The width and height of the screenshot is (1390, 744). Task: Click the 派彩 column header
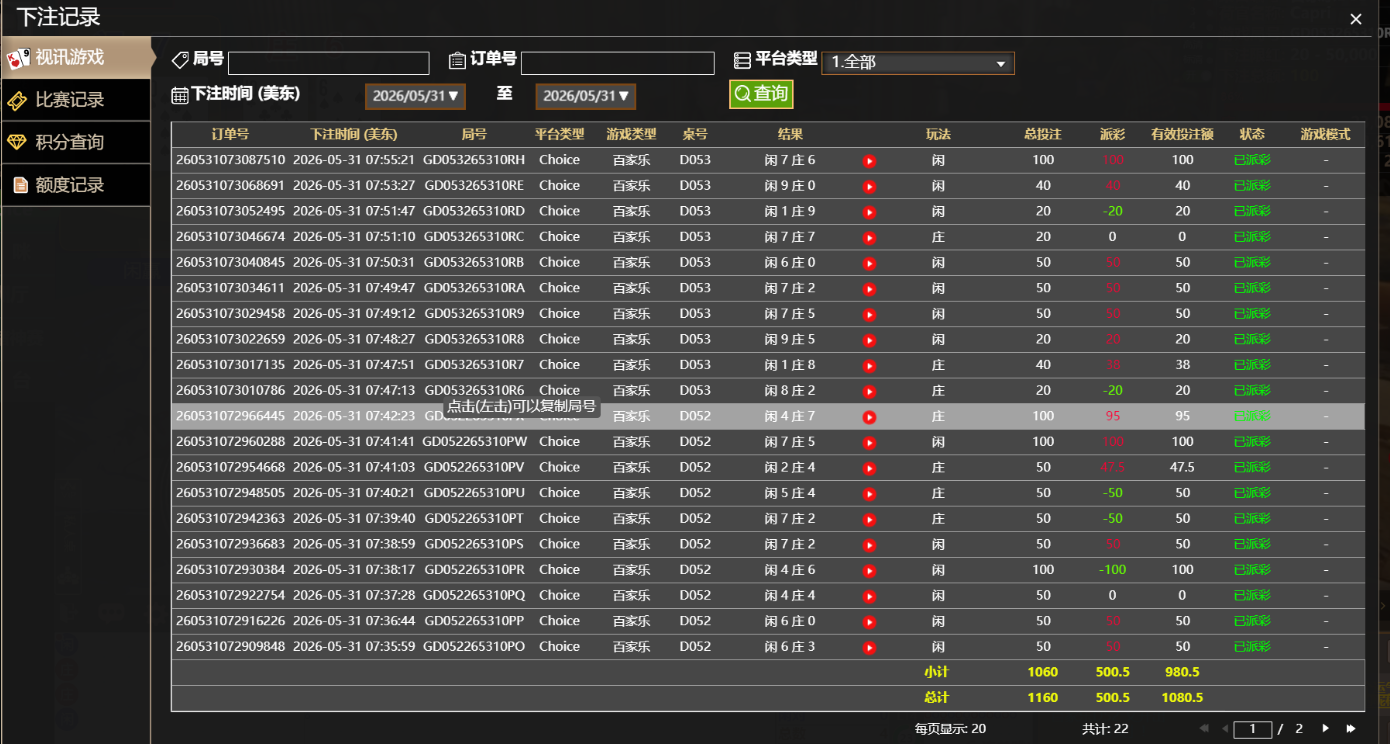point(1112,134)
